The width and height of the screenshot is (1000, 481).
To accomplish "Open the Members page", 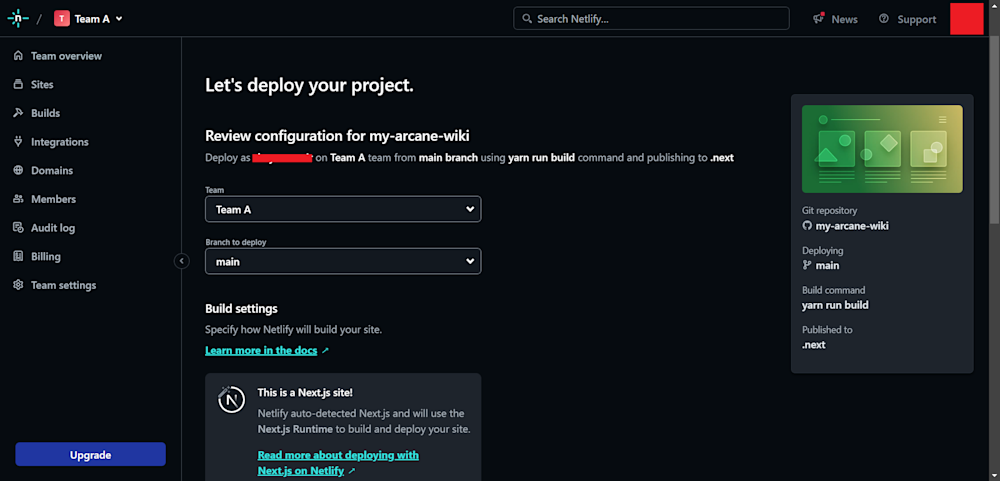I will point(54,199).
